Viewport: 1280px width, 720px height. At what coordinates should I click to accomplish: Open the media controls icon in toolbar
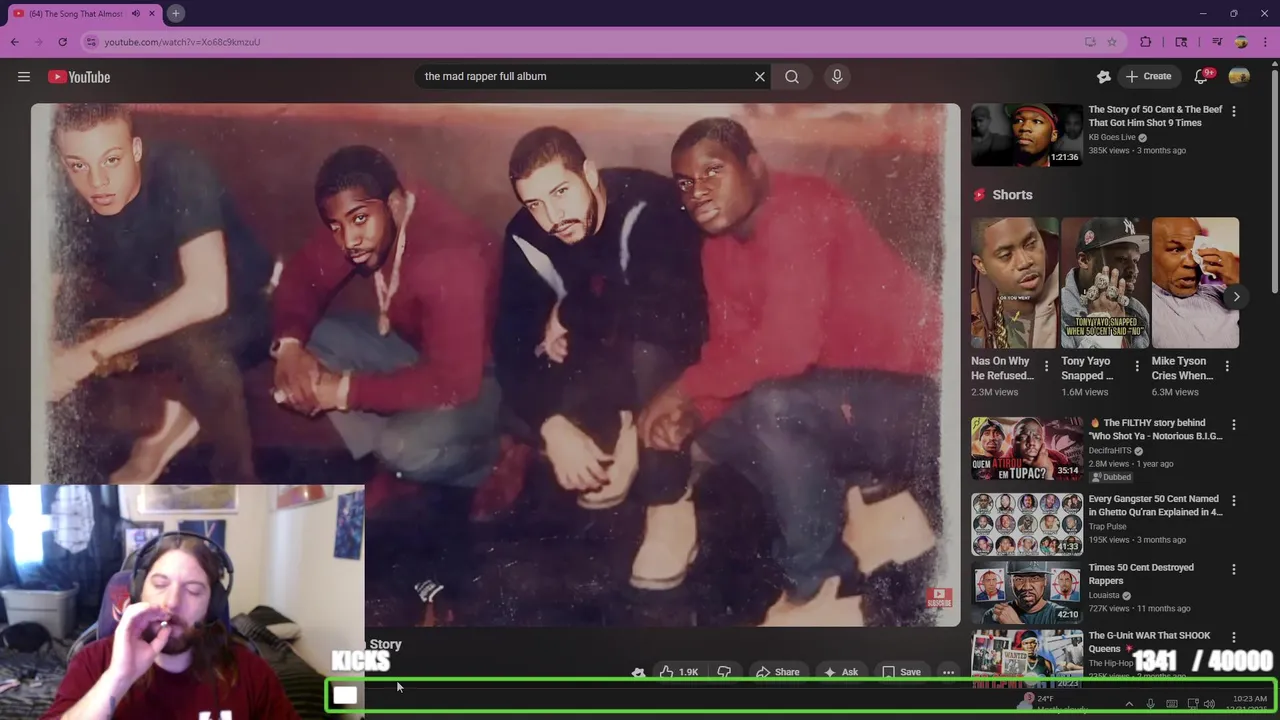pyautogui.click(x=1217, y=42)
